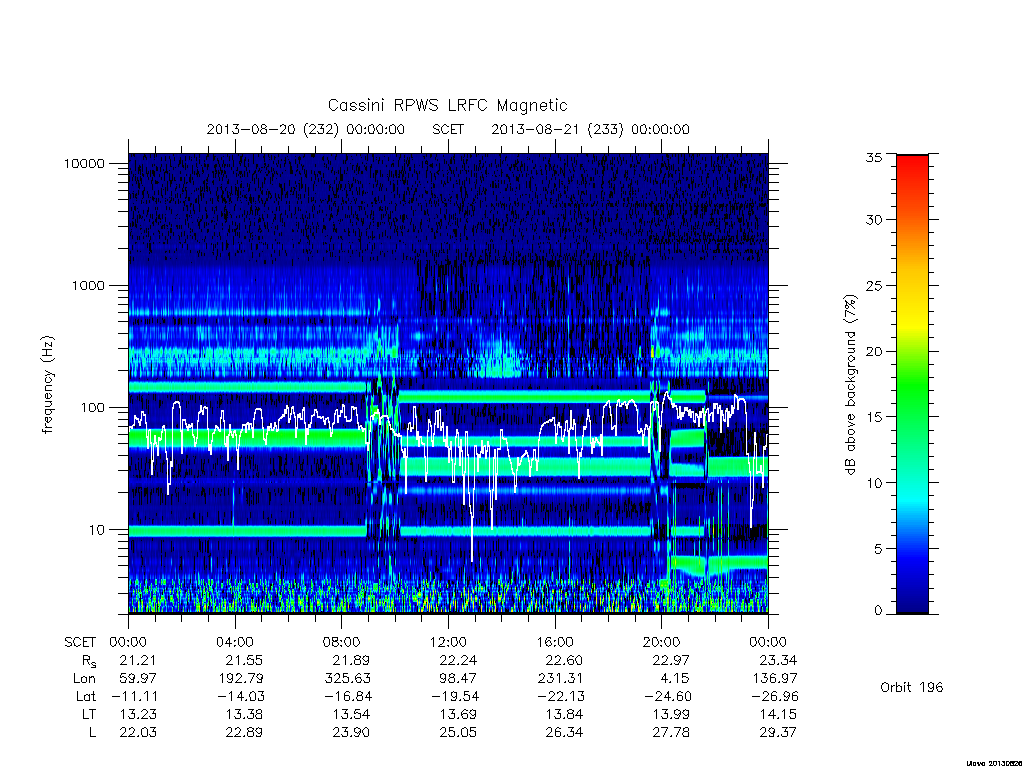Click the emission band below 10 Hz after 20:00
Image resolution: width=1024 pixels, height=768 pixels.
(x=719, y=563)
